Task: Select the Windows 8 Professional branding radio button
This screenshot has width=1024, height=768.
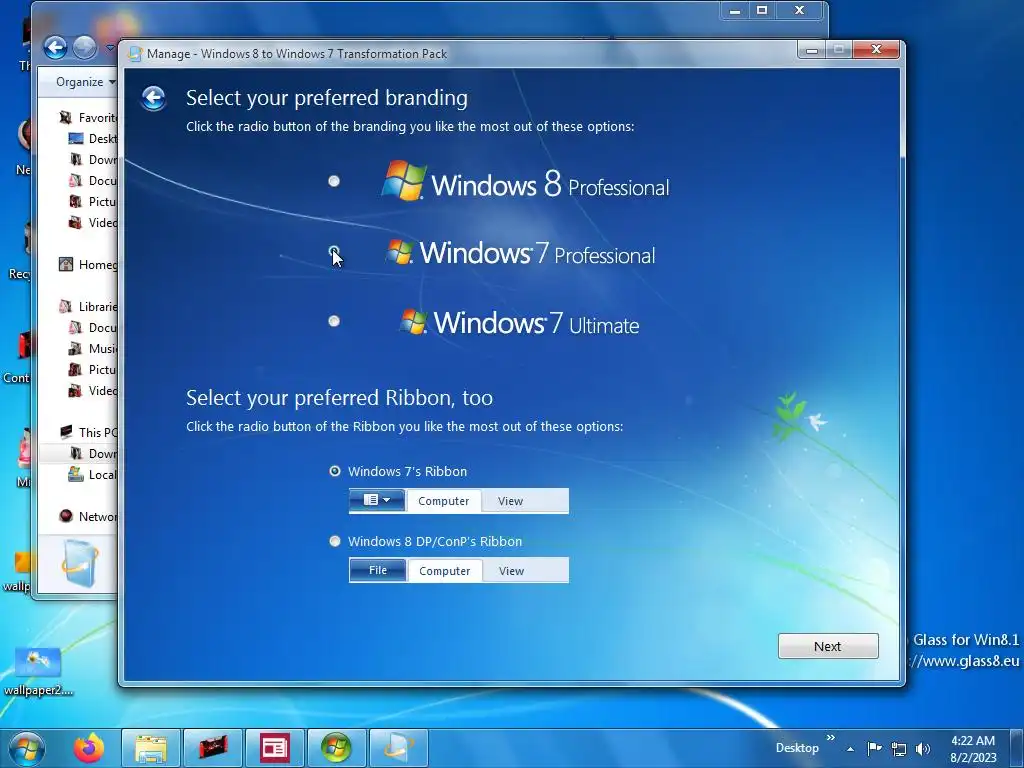Action: pyautogui.click(x=334, y=181)
